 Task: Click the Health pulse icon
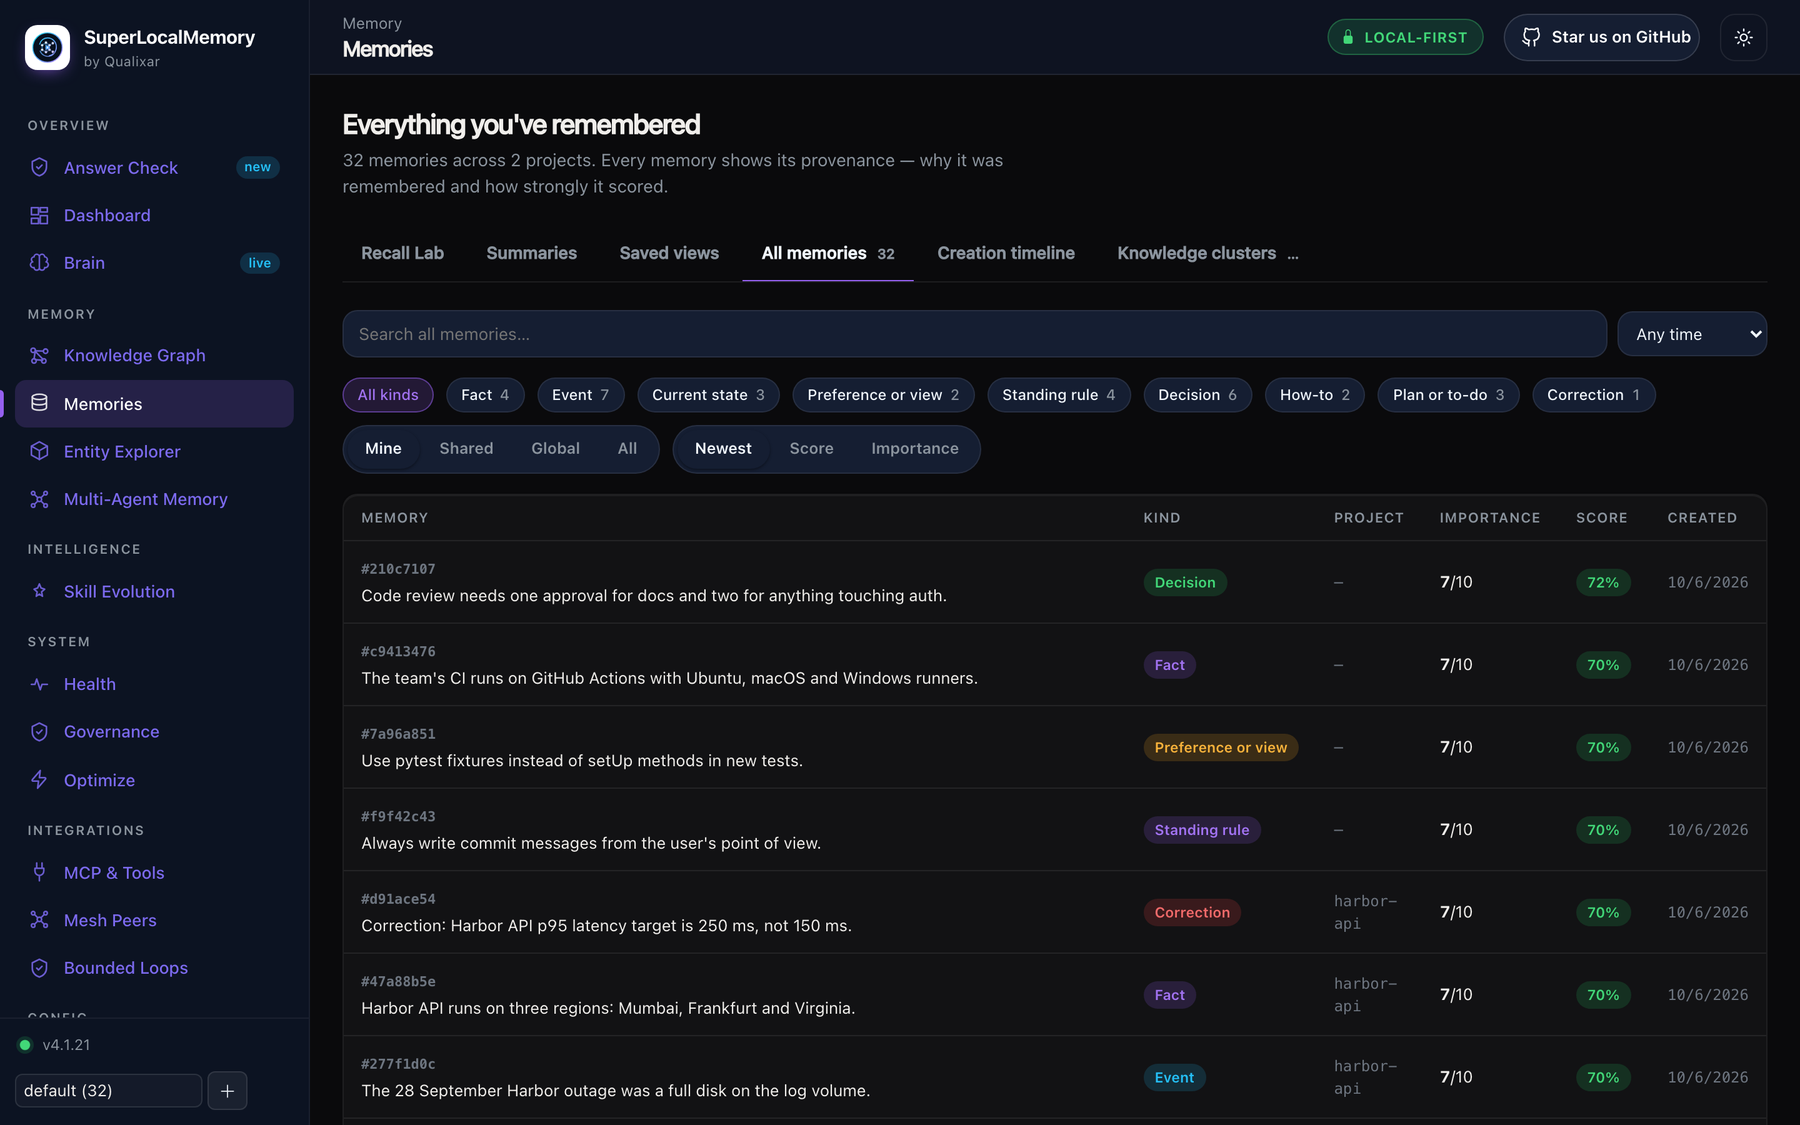[x=39, y=684]
